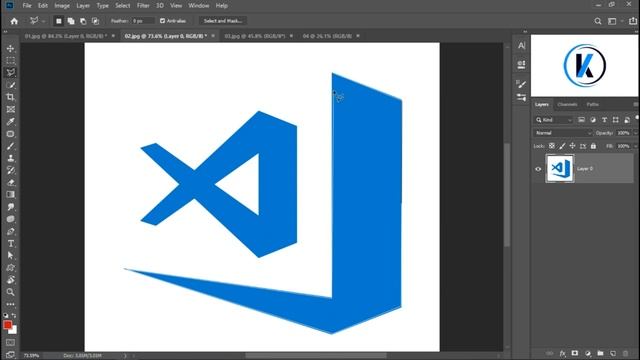The height and width of the screenshot is (360, 640).
Task: Add a layer mask
Action: (x=575, y=353)
